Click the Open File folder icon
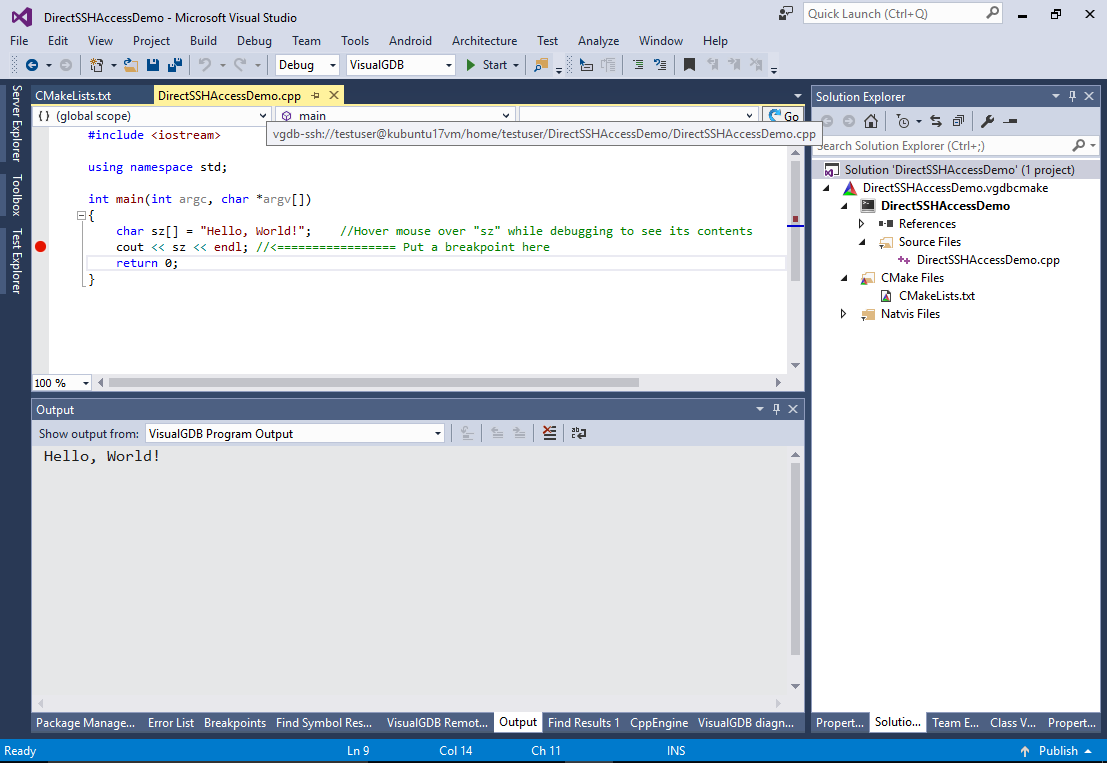Viewport: 1107px width, 763px height. 131,65
